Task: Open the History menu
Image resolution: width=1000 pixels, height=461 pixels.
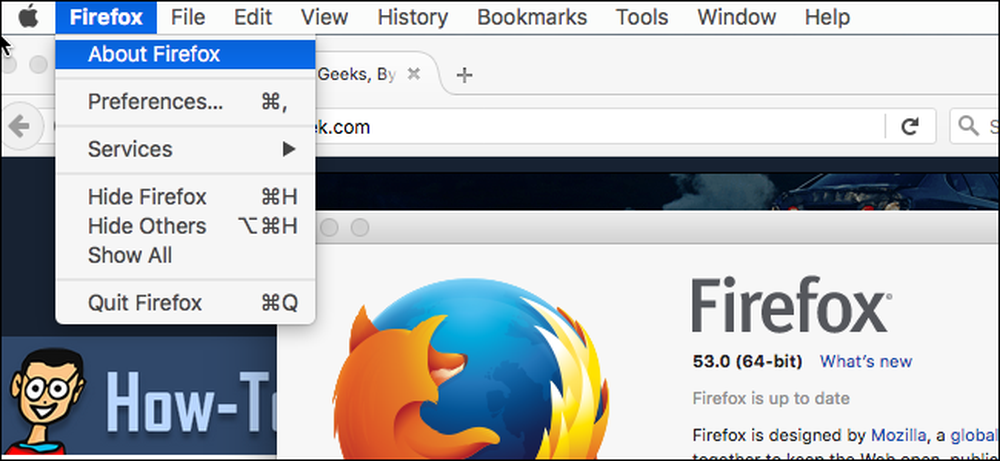Action: [413, 17]
